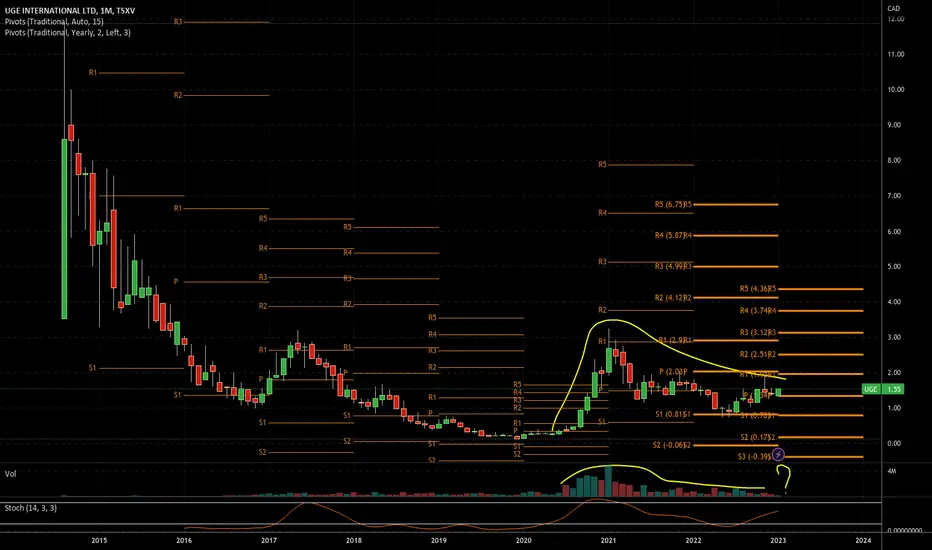Click the 2021 label on the time axis
The height and width of the screenshot is (550, 932).
[608, 540]
